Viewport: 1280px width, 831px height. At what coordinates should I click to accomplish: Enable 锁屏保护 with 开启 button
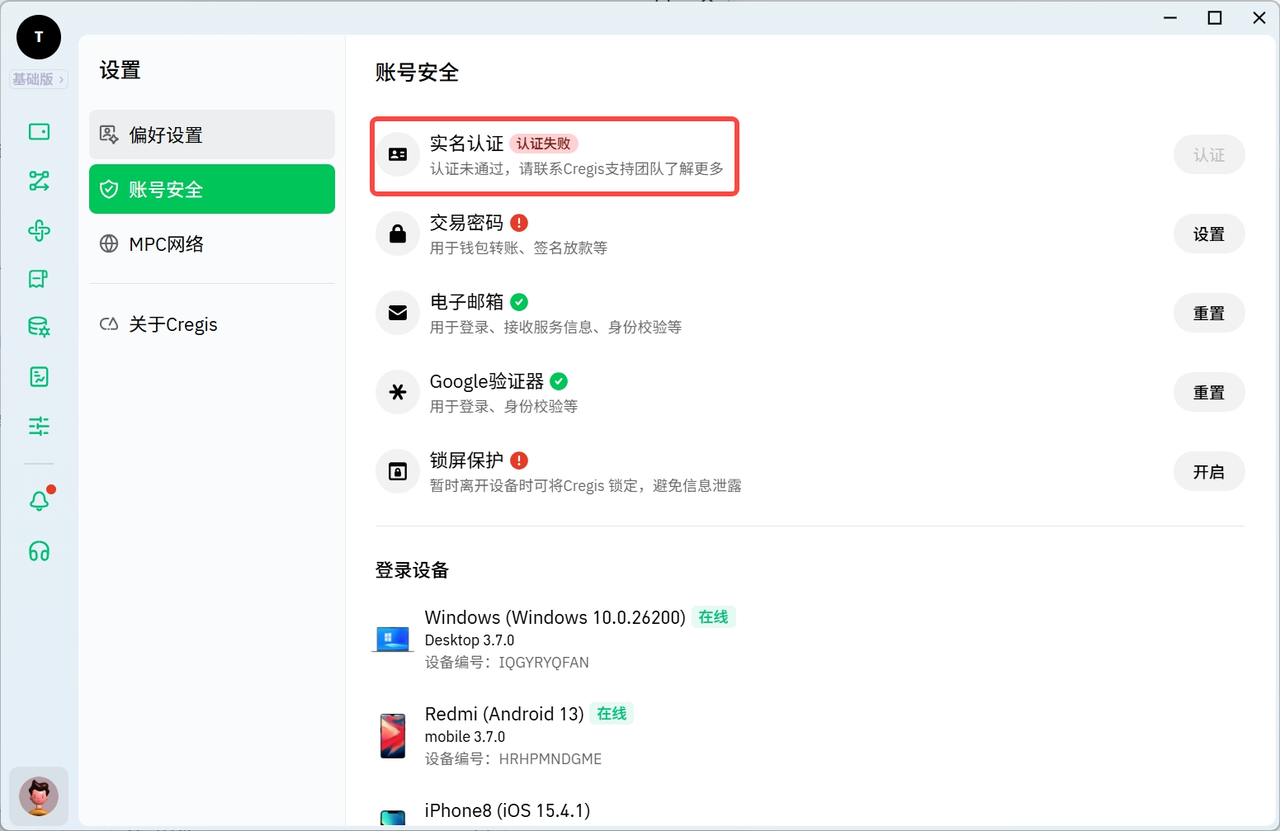pyautogui.click(x=1208, y=472)
